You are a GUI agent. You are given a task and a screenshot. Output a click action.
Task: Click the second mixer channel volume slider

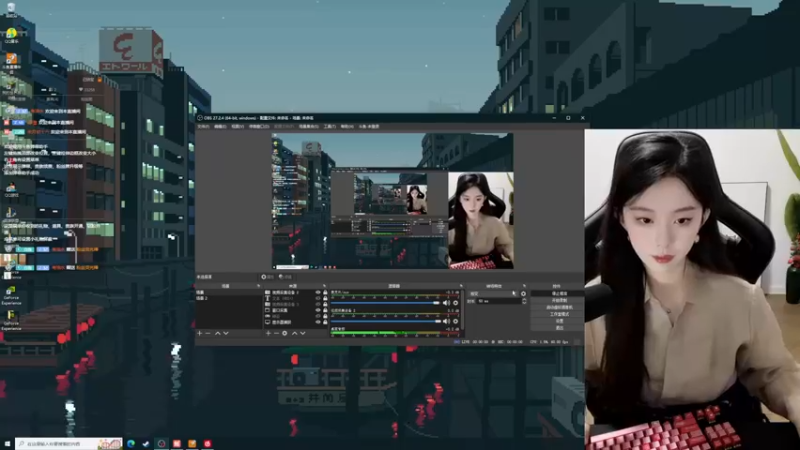click(385, 321)
